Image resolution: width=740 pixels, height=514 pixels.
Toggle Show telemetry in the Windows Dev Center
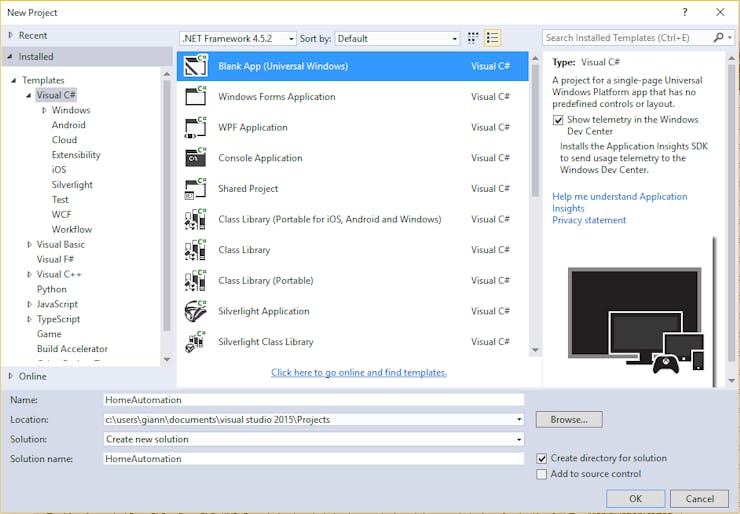[558, 120]
